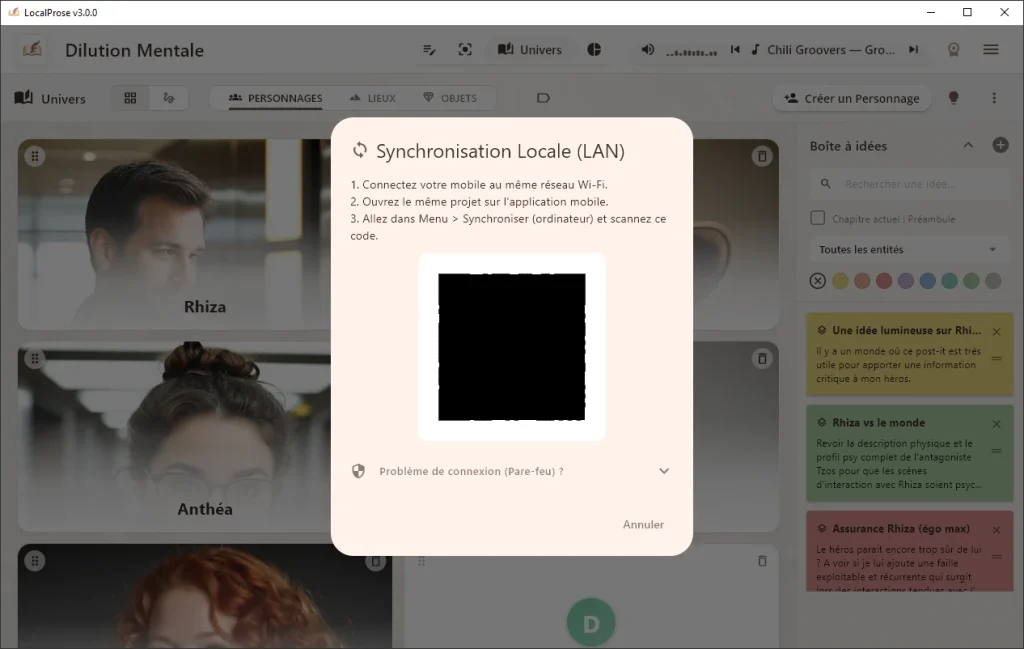The height and width of the screenshot is (649, 1024).
Task: Click the Anthéa card drag handle
Action: (x=35, y=358)
